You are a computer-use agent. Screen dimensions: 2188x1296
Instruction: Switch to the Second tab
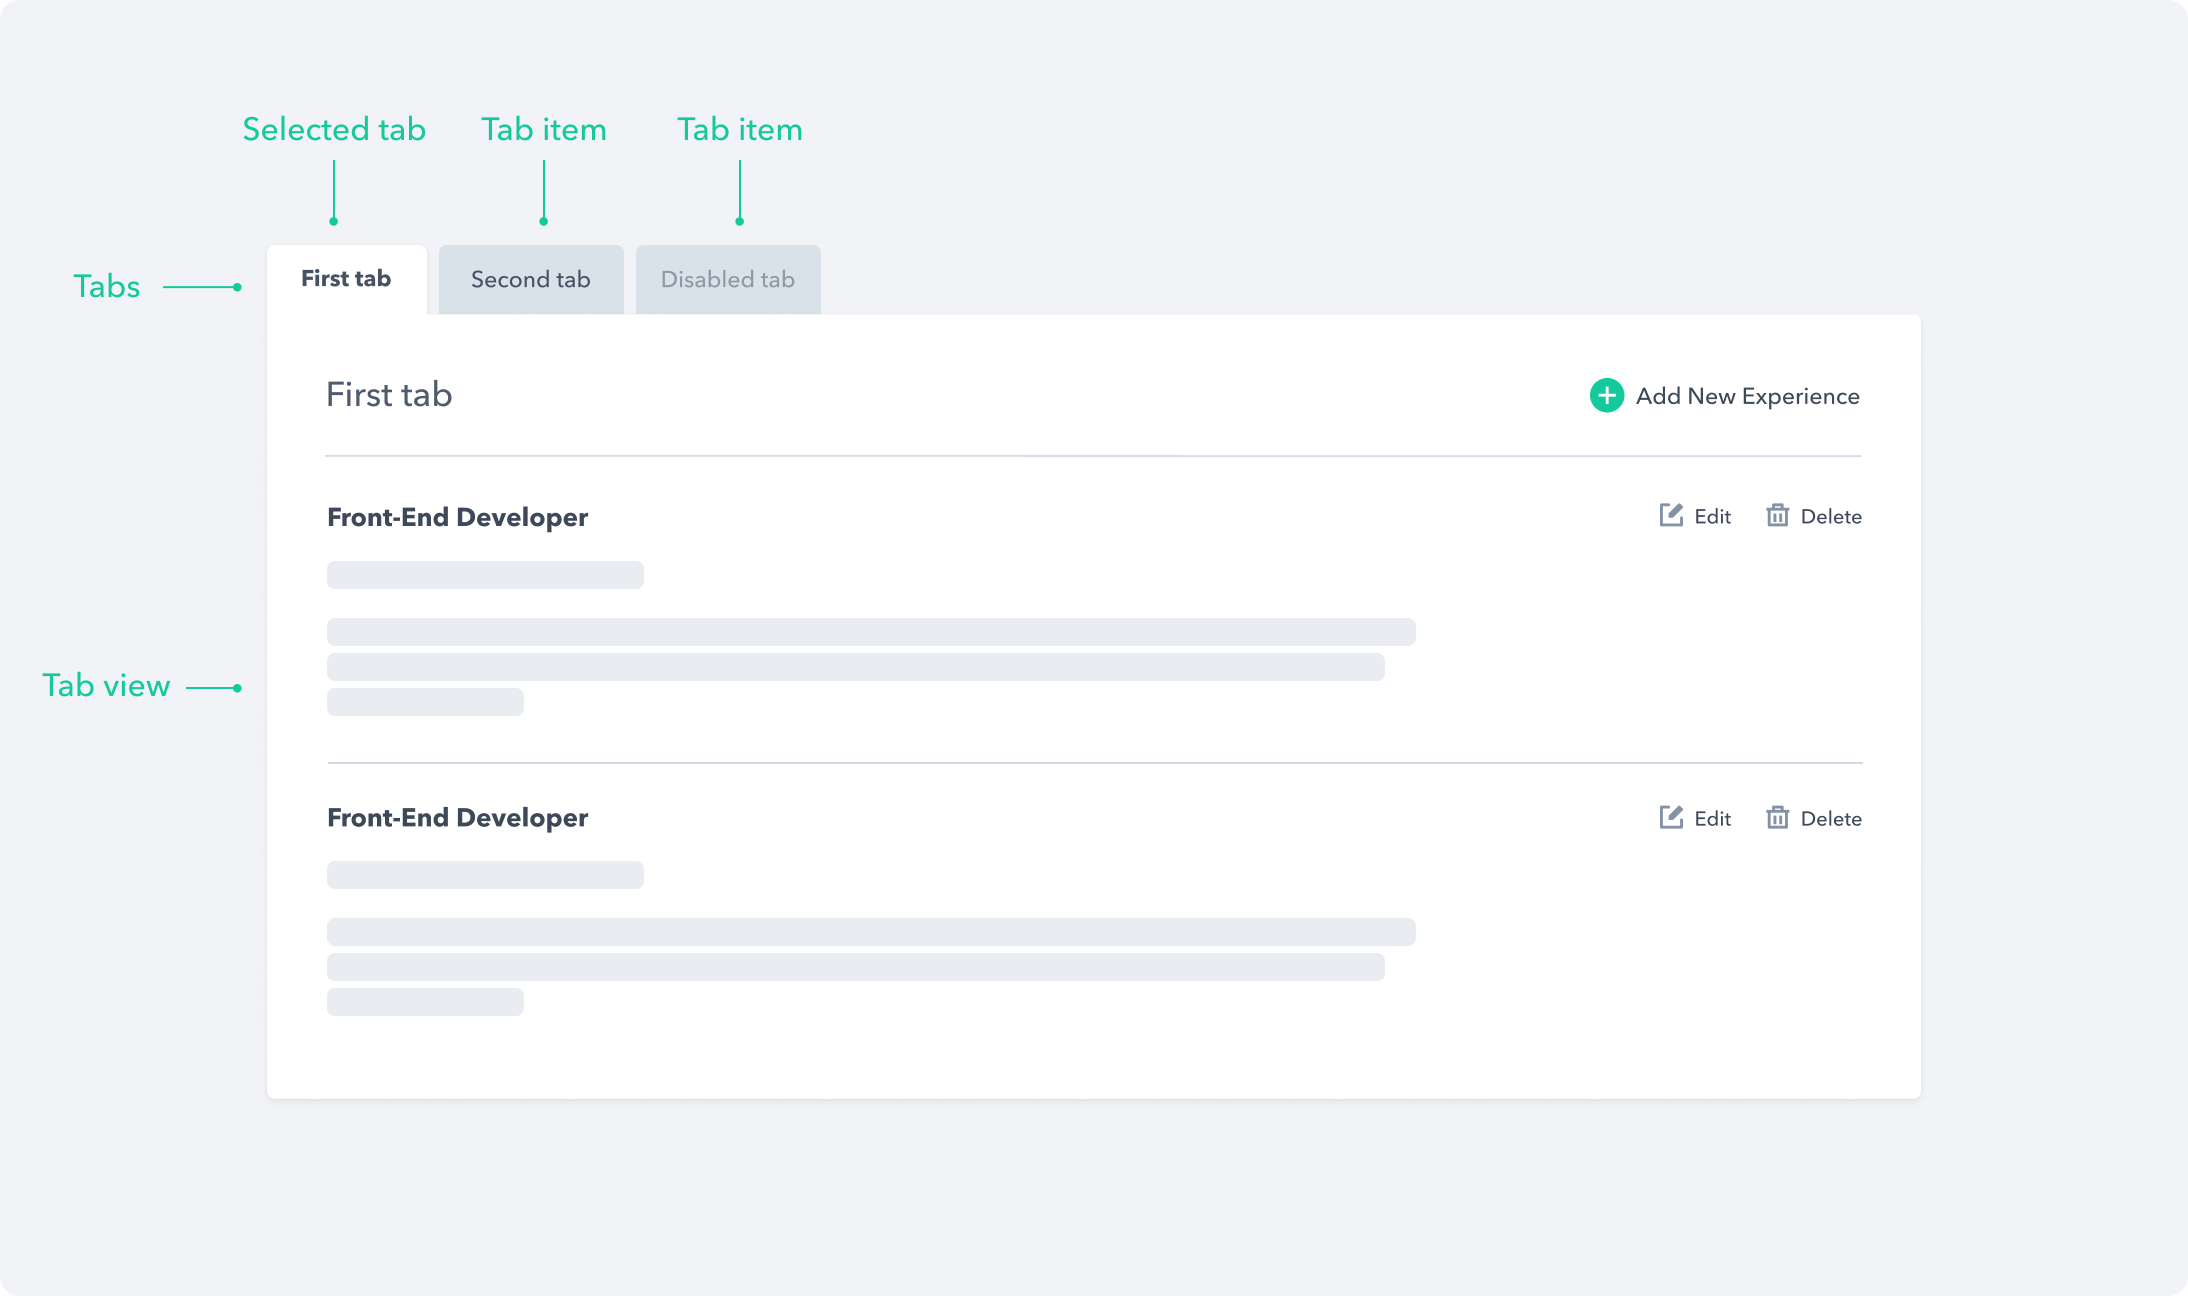530,279
